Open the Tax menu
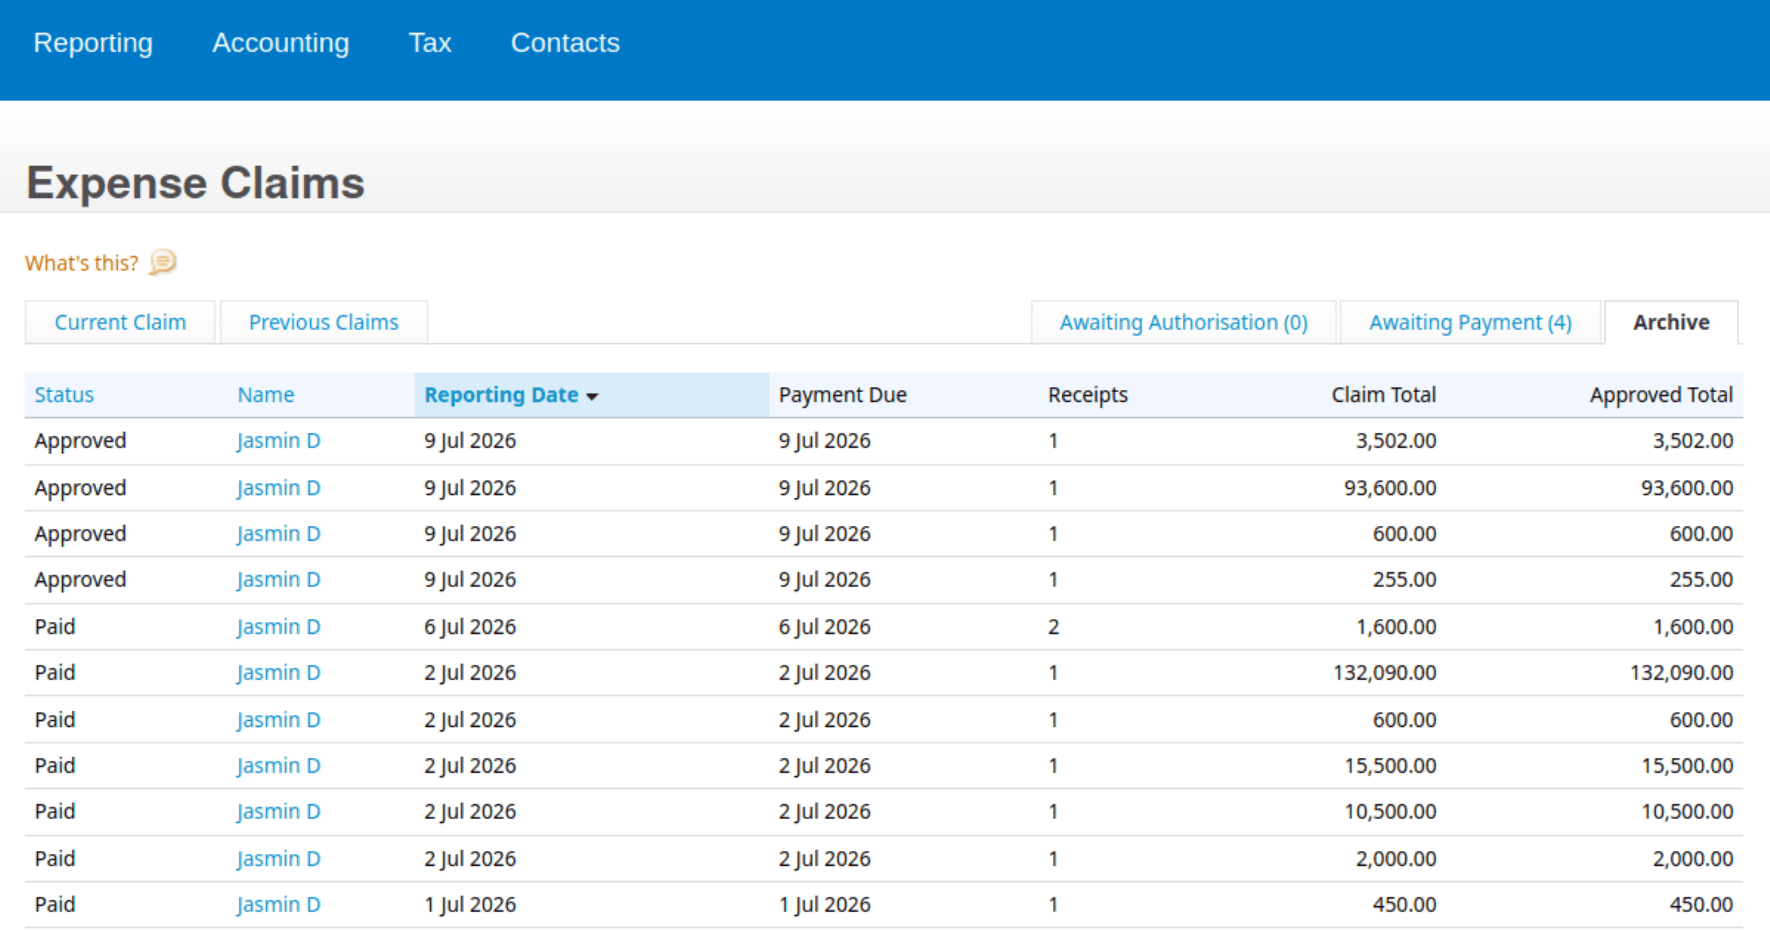 (x=430, y=43)
